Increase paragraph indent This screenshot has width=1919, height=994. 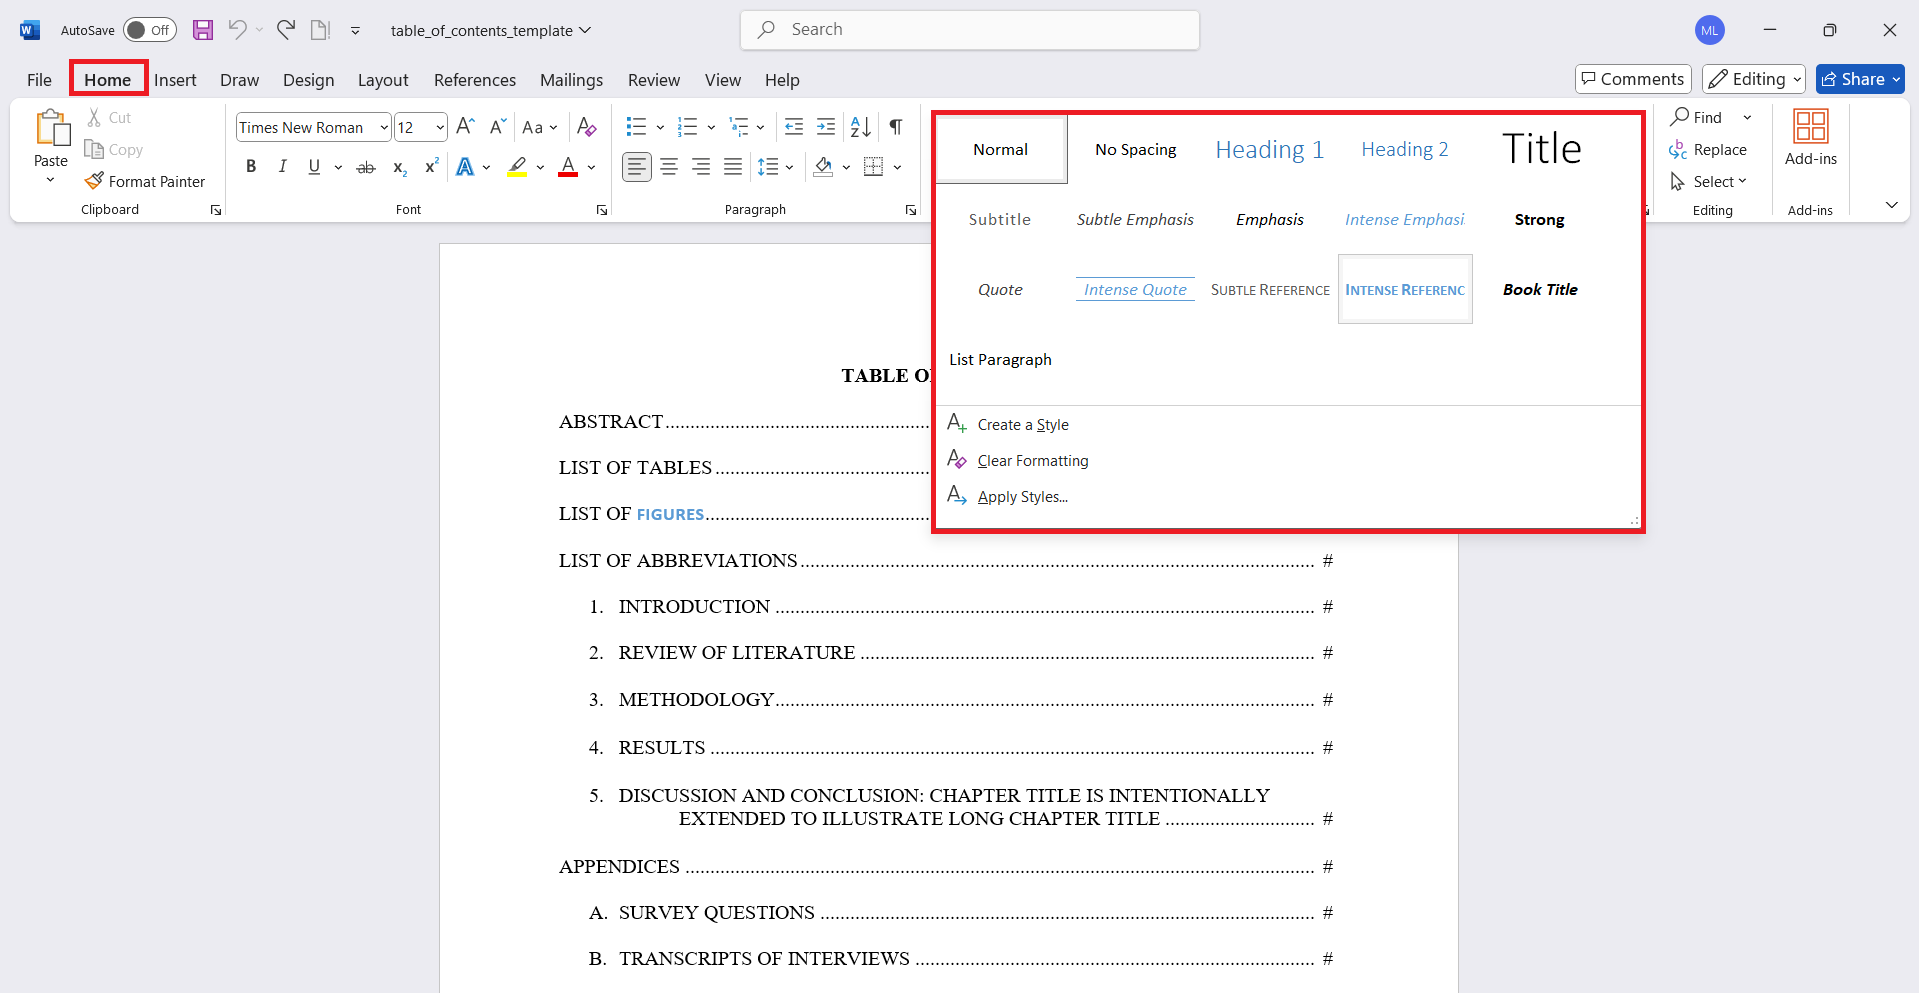(x=826, y=127)
